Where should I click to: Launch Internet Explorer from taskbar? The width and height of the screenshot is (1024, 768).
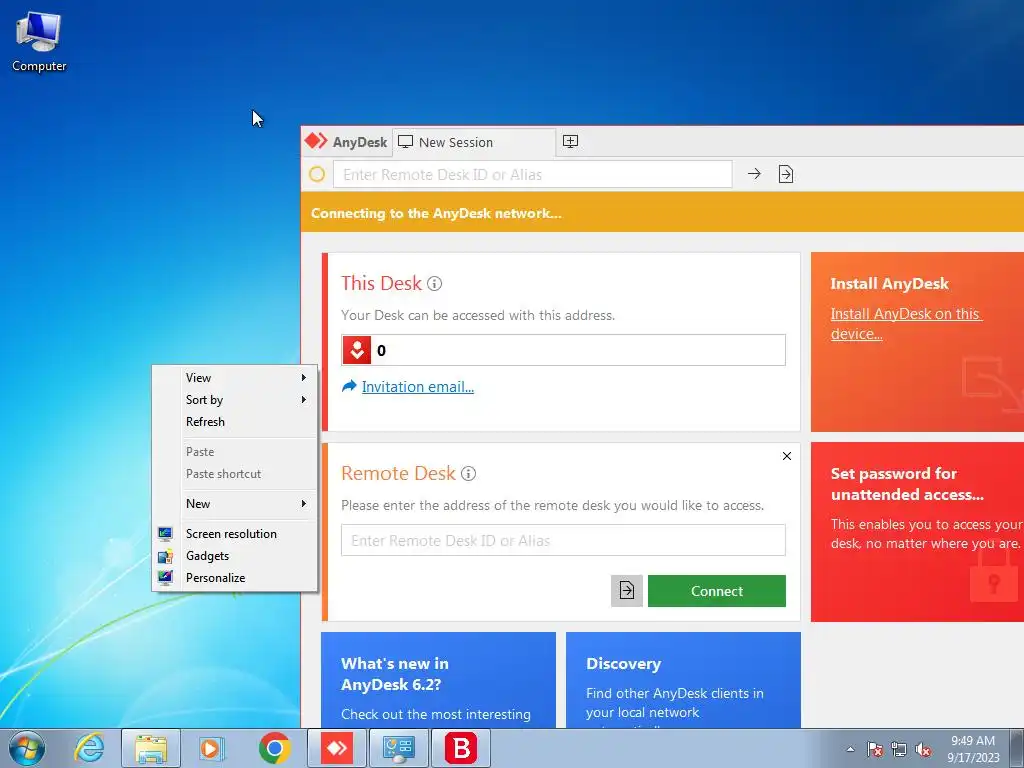point(89,748)
